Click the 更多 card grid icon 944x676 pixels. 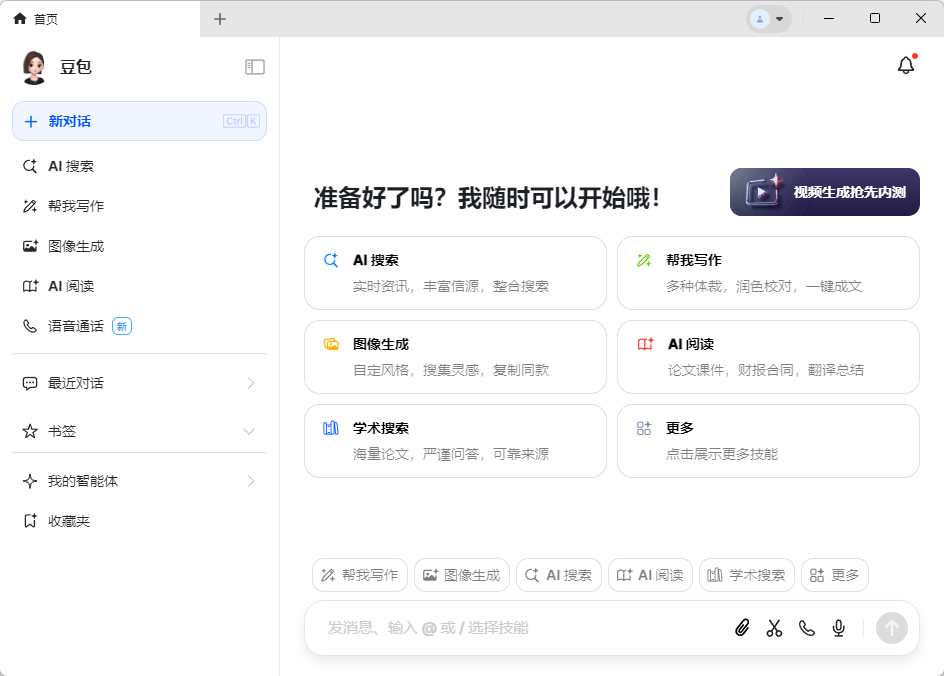644,428
